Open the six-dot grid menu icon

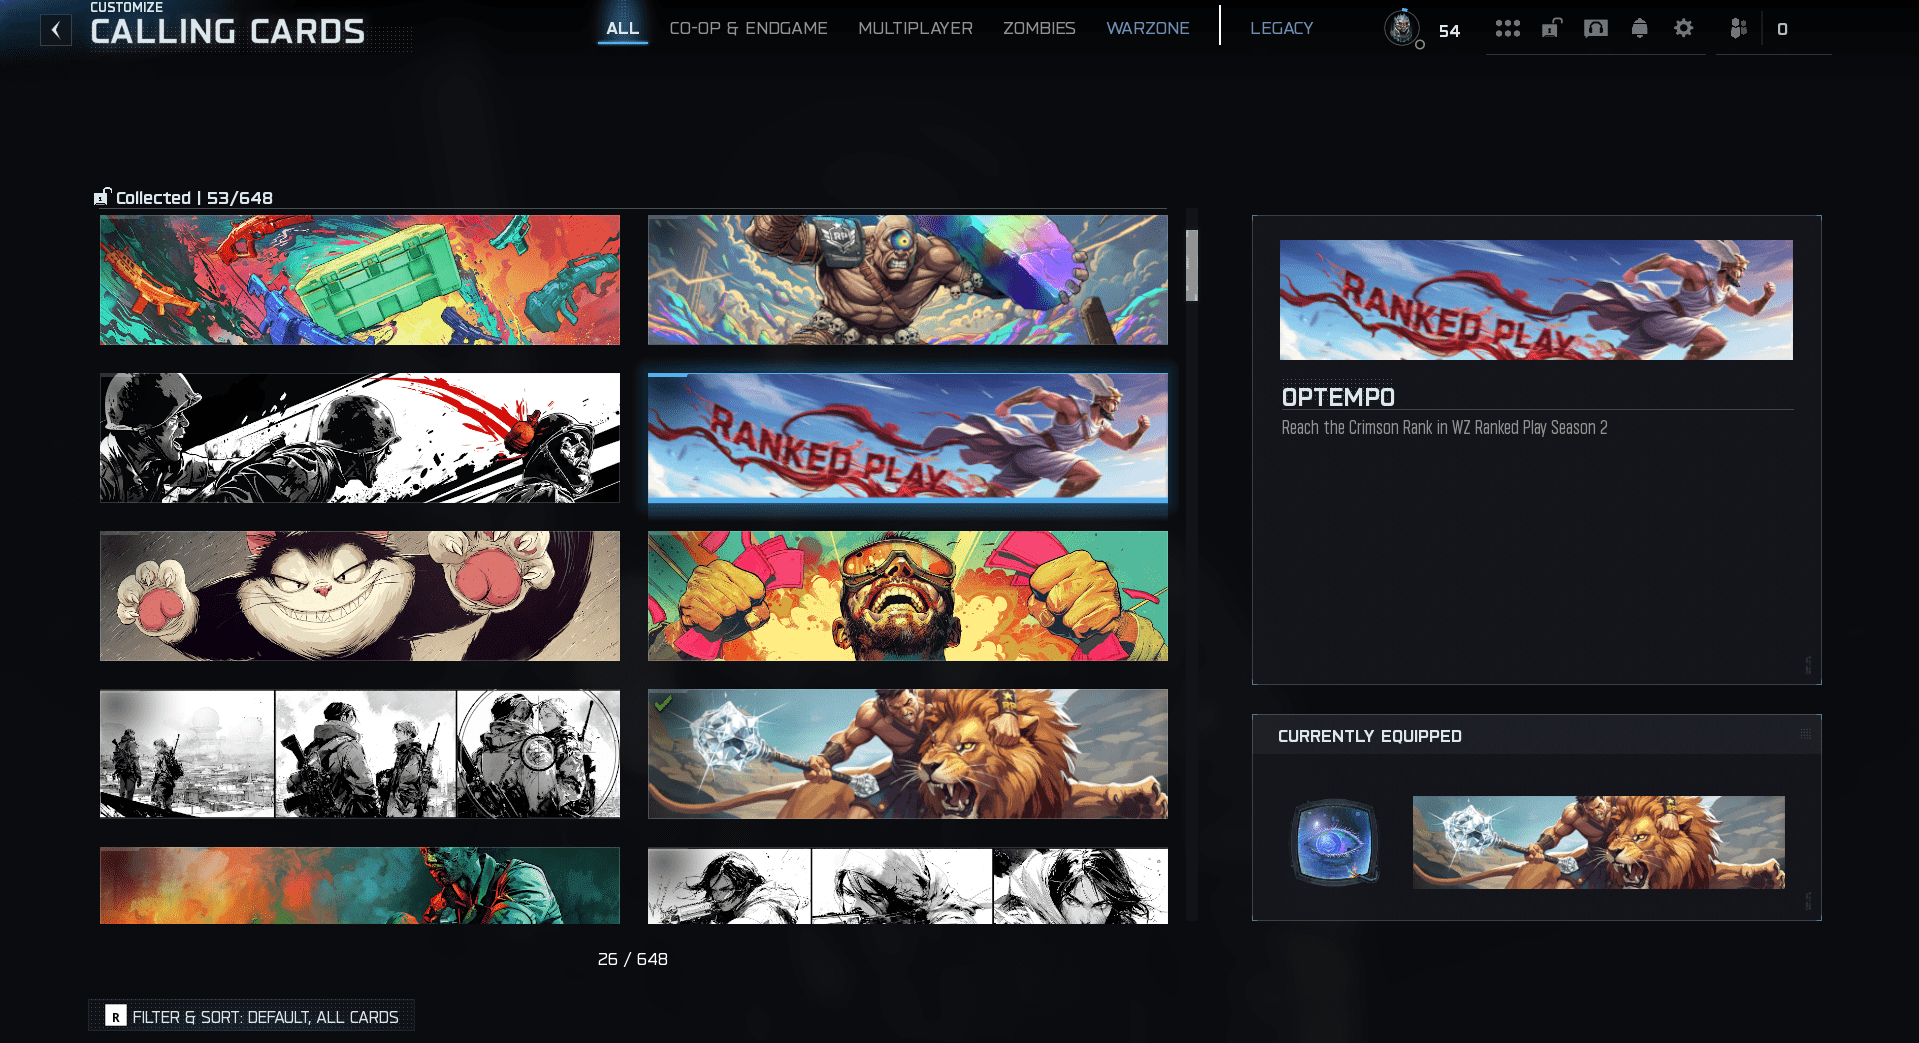click(x=1507, y=29)
